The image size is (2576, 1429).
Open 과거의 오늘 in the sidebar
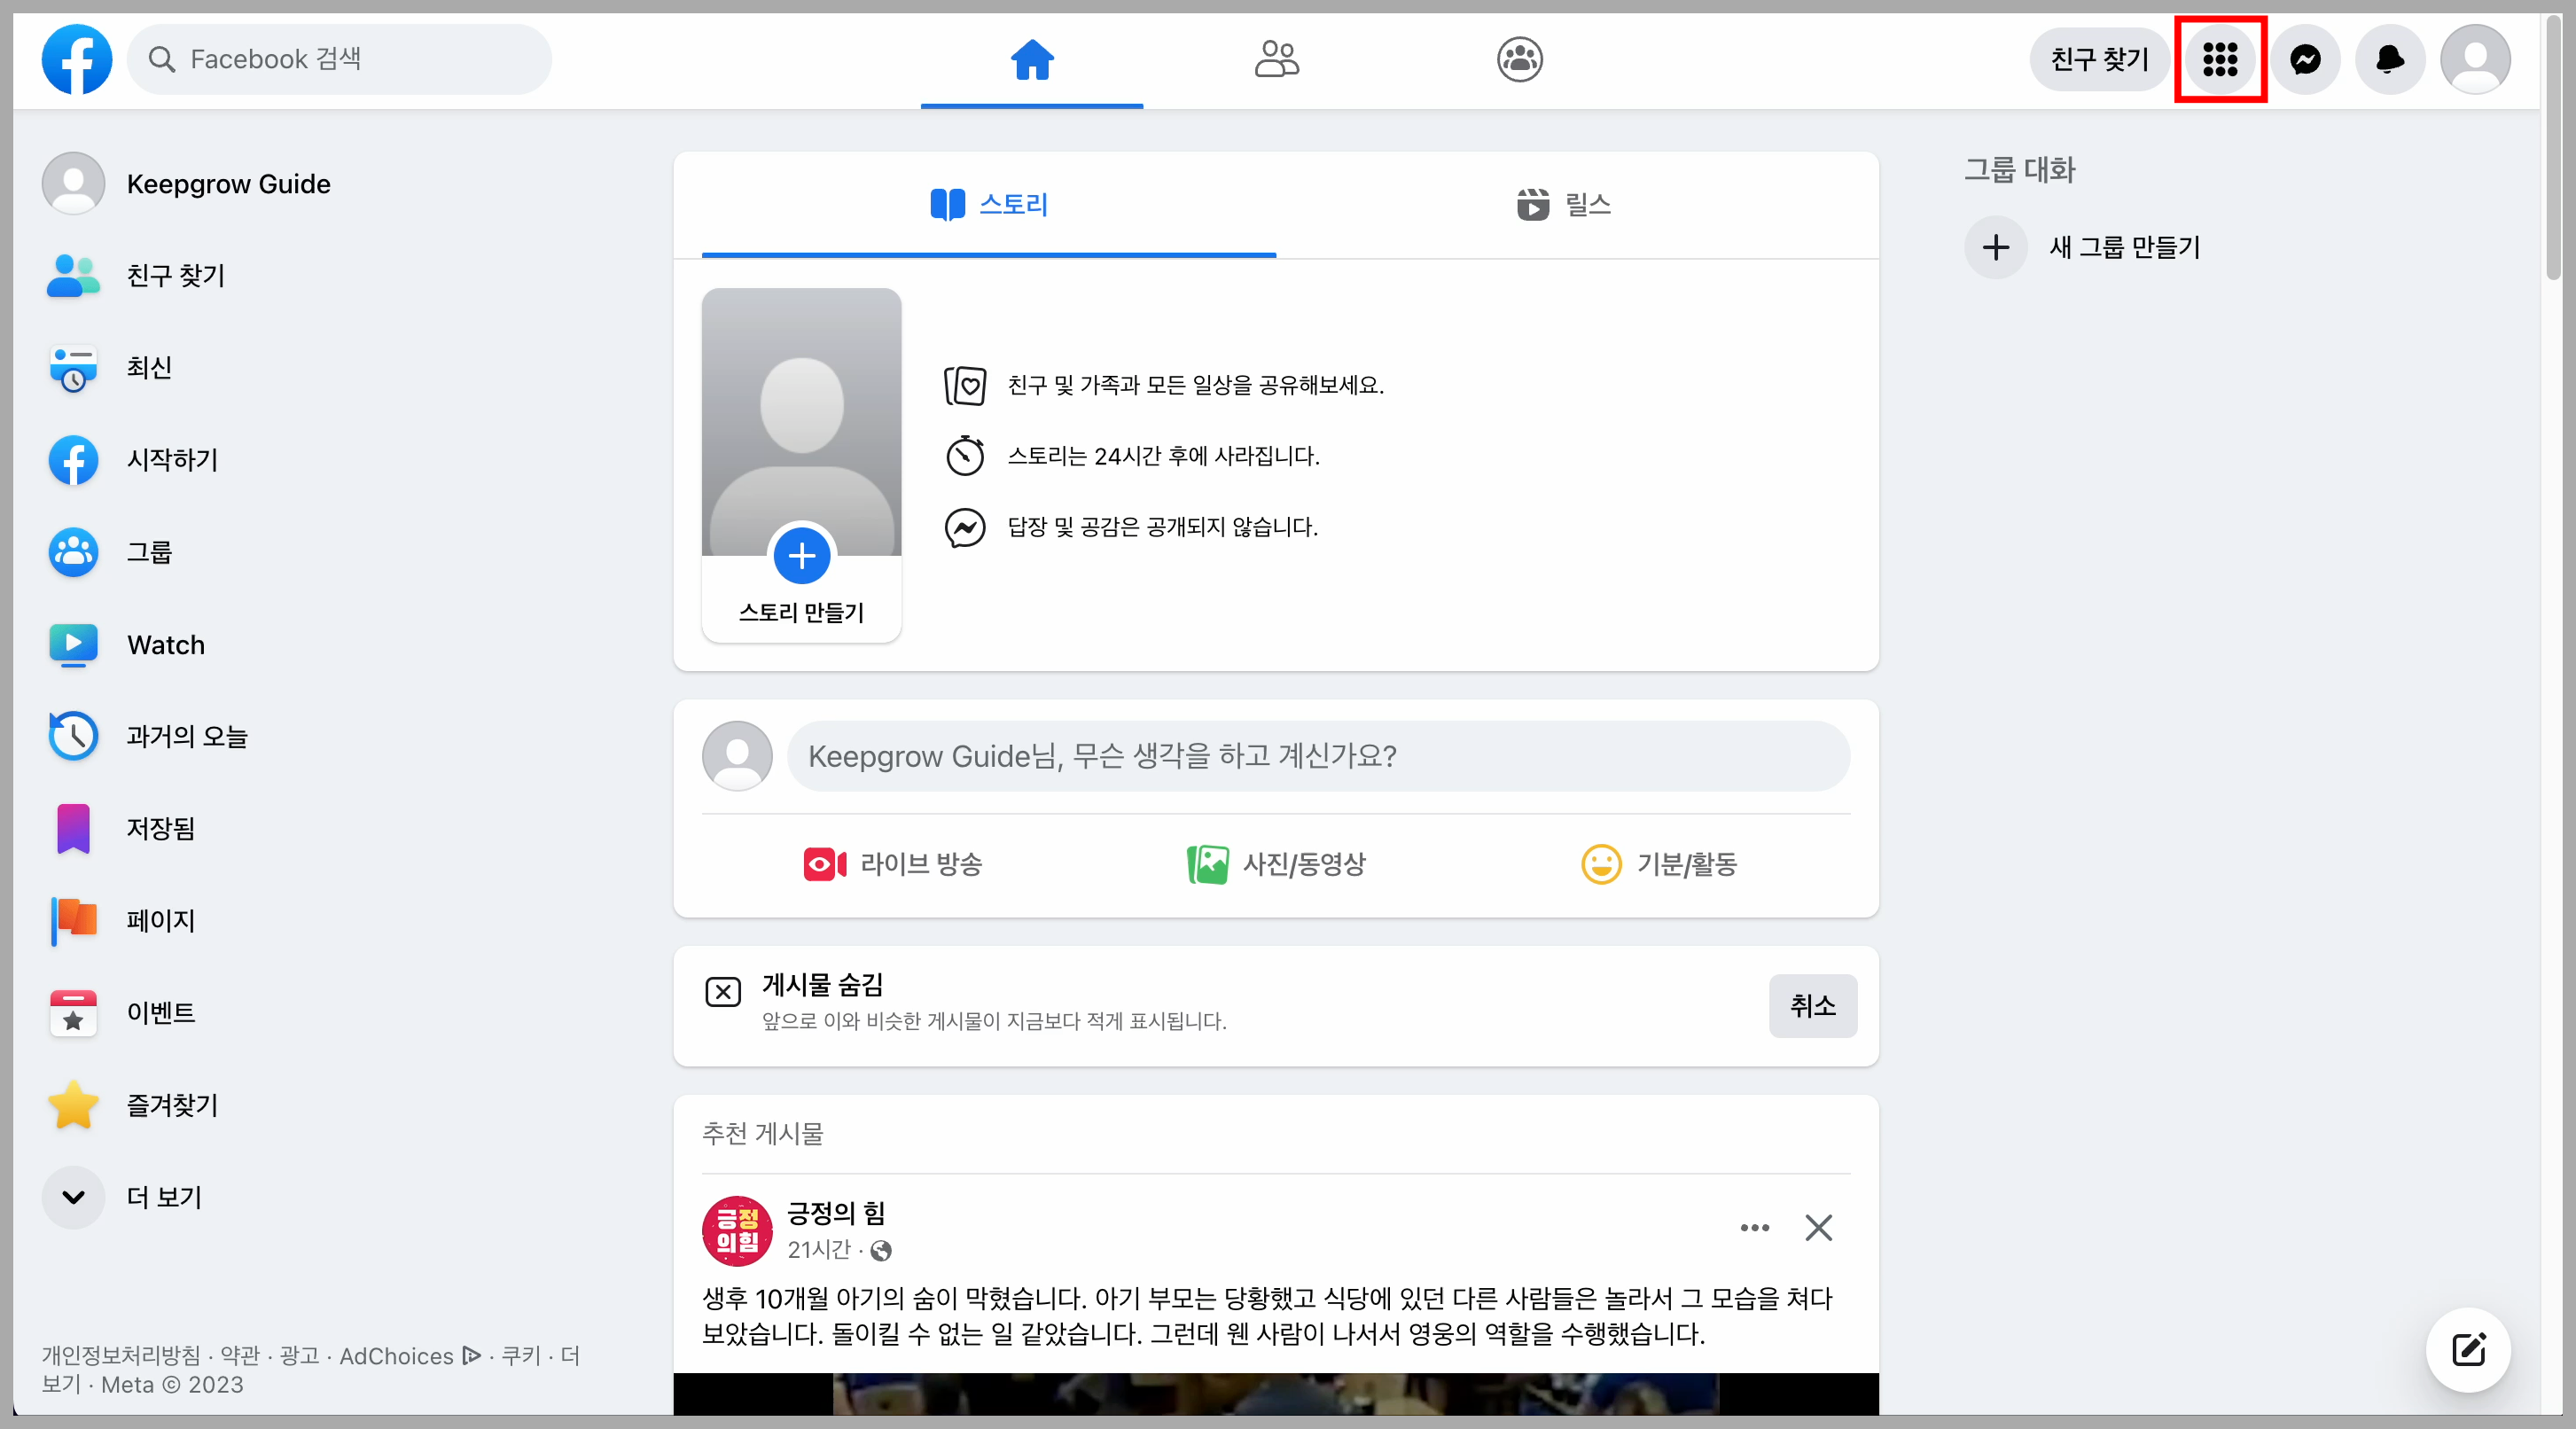coord(186,736)
